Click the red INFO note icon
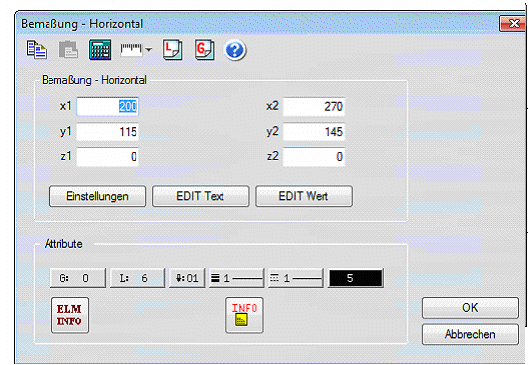The height and width of the screenshot is (365, 529). (244, 315)
